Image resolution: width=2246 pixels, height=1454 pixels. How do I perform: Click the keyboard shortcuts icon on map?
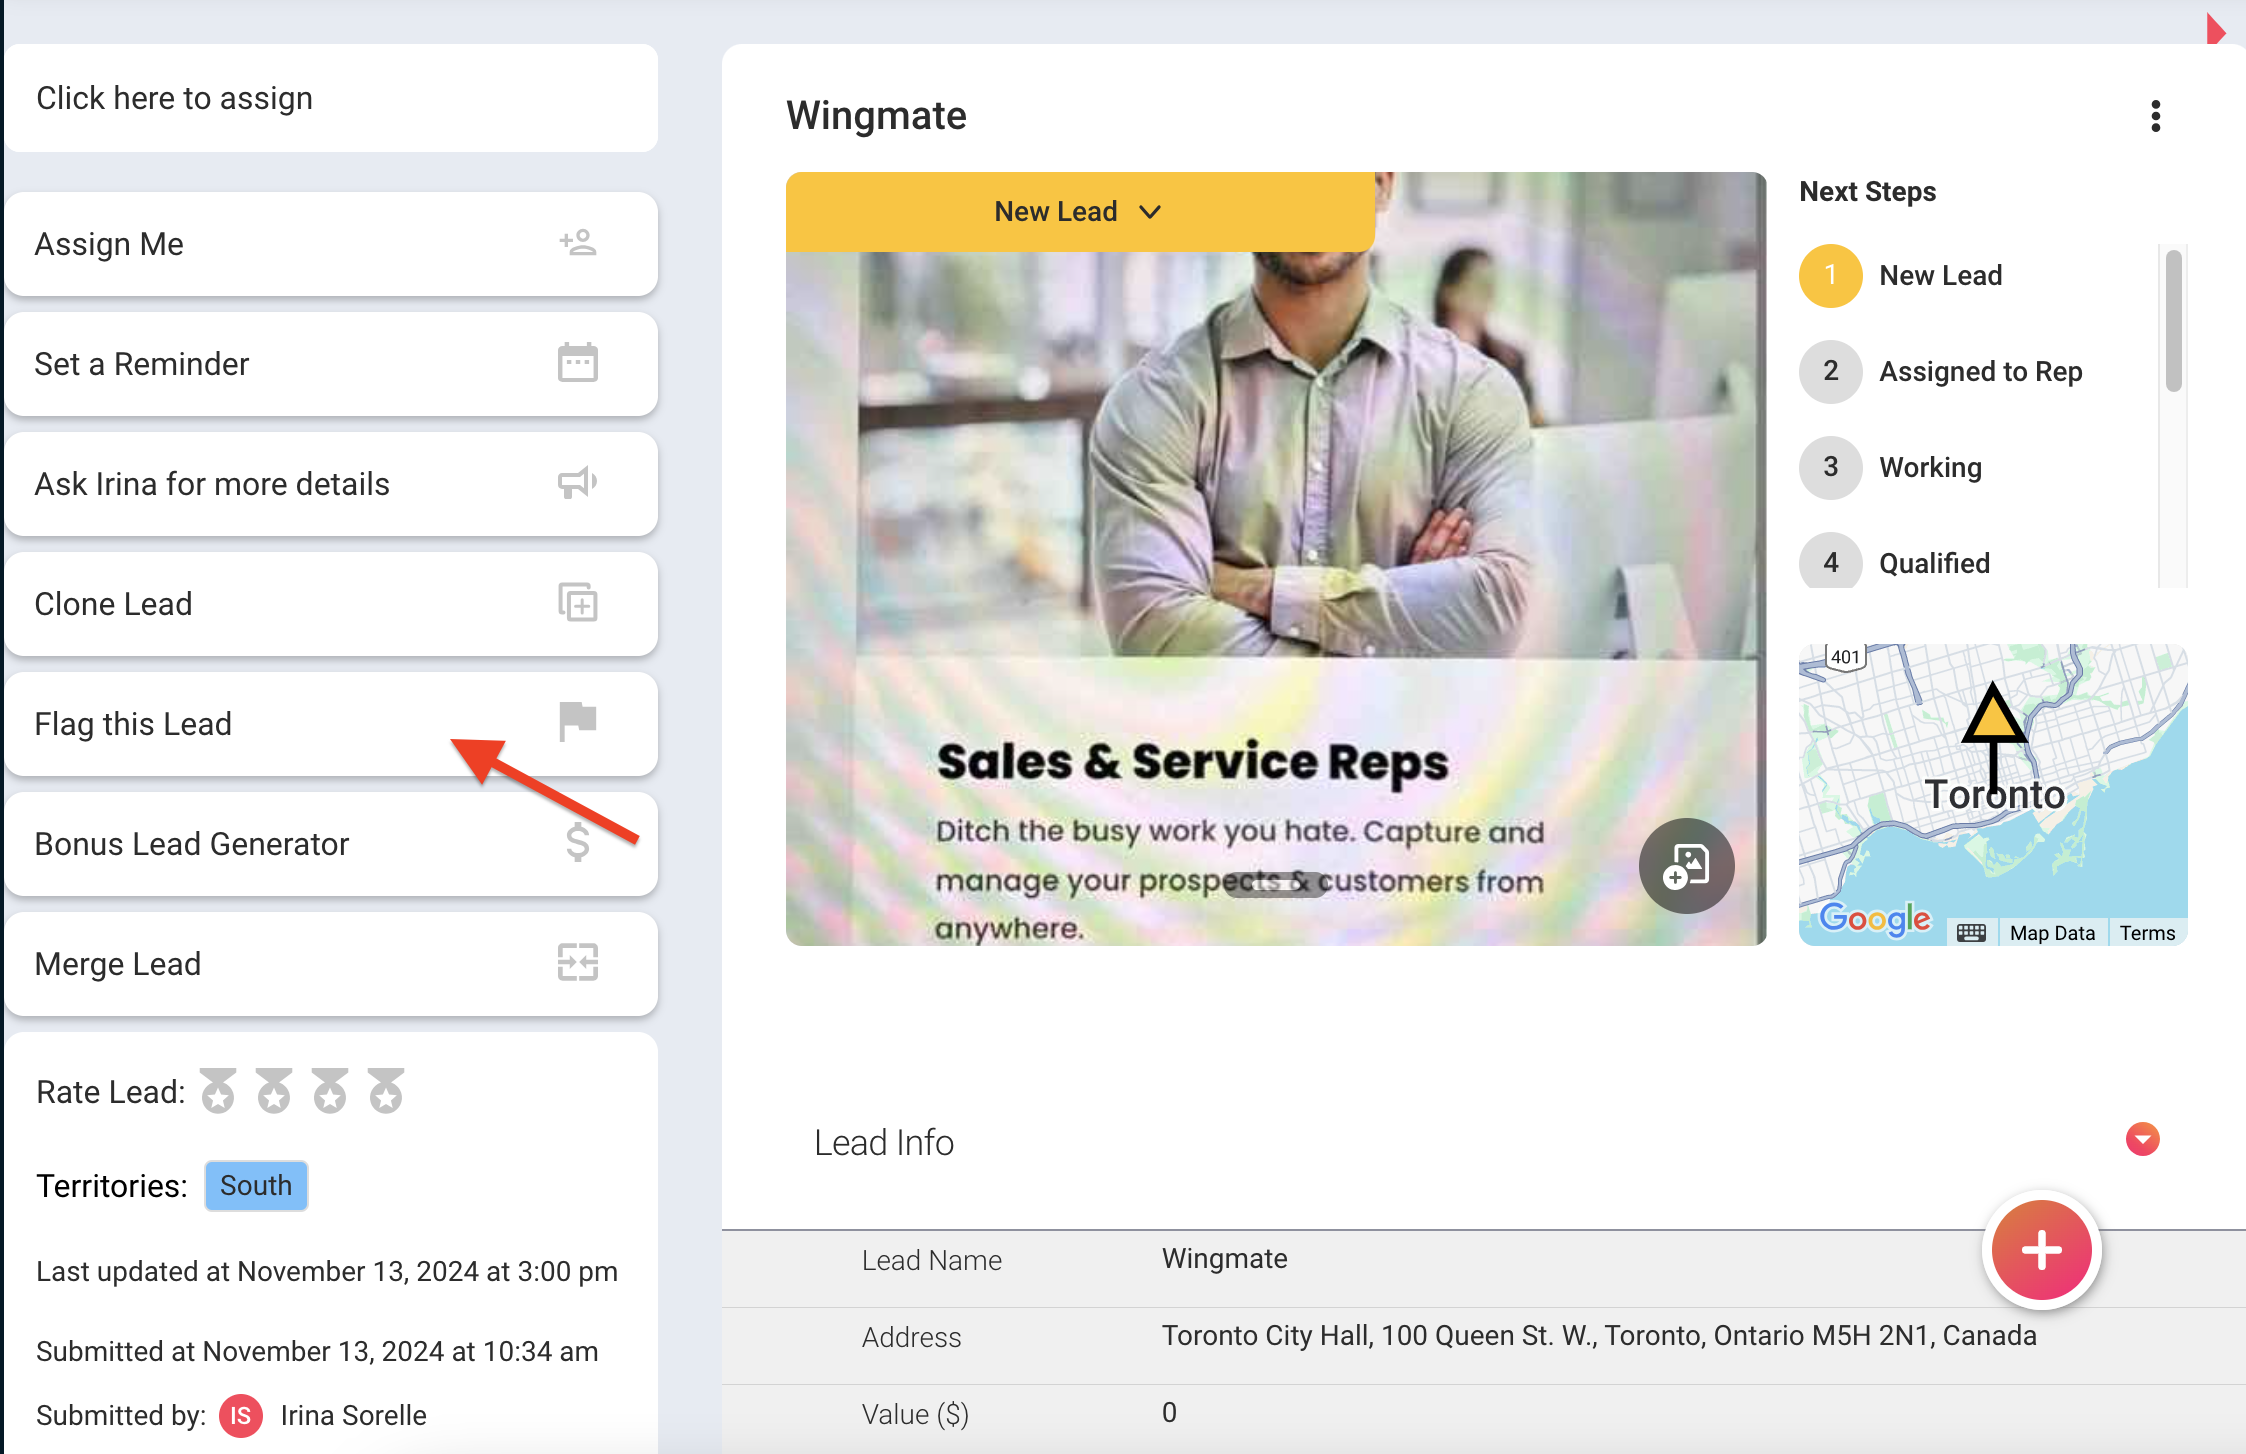[x=1971, y=933]
